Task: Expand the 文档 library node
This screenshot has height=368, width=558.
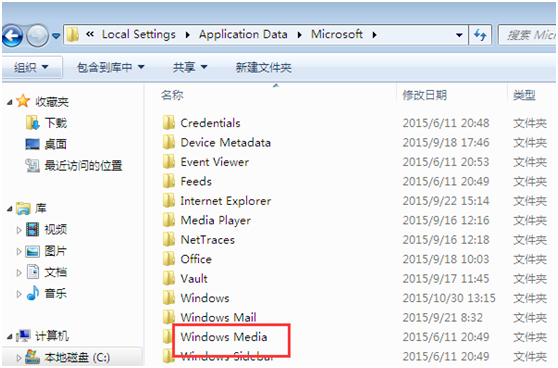Action: (19, 273)
